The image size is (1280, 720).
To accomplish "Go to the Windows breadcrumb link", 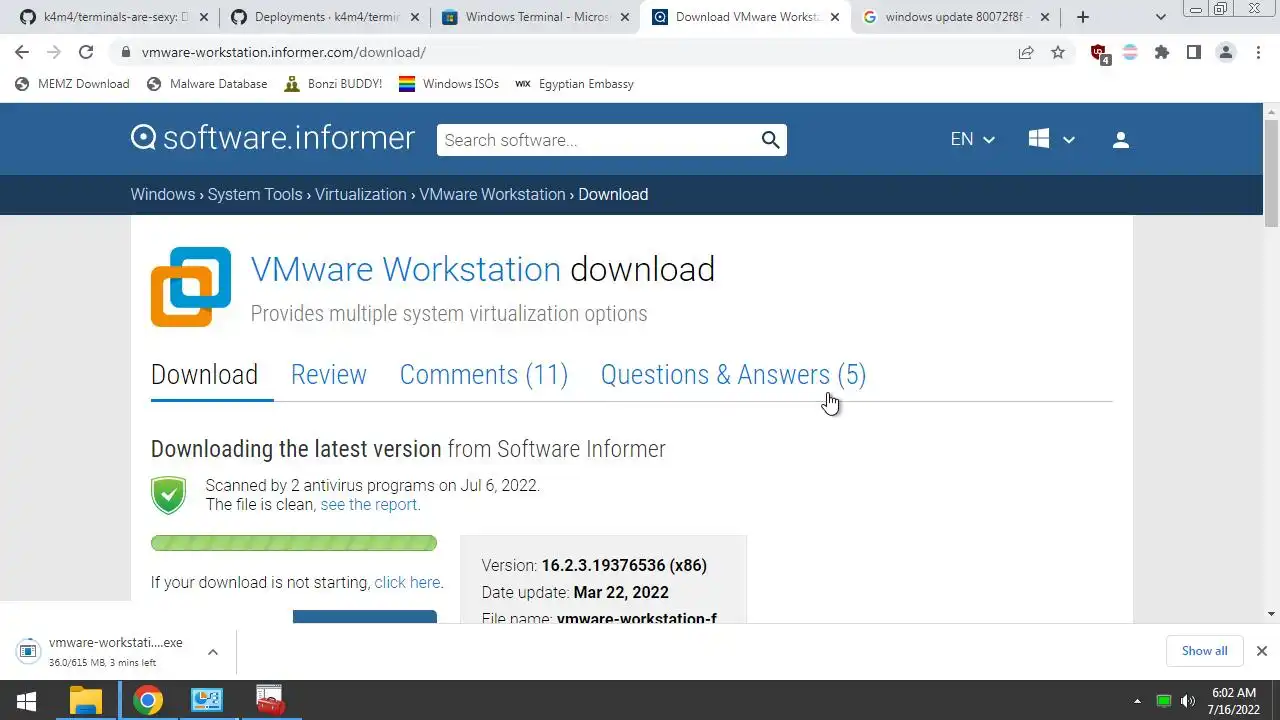I will click(163, 194).
